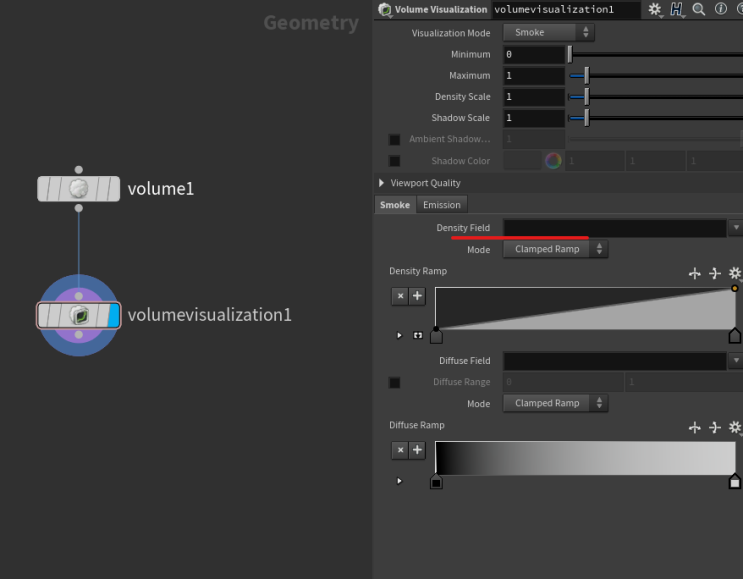Click the Density Ramp label
Image resolution: width=743 pixels, height=579 pixels.
tap(418, 271)
